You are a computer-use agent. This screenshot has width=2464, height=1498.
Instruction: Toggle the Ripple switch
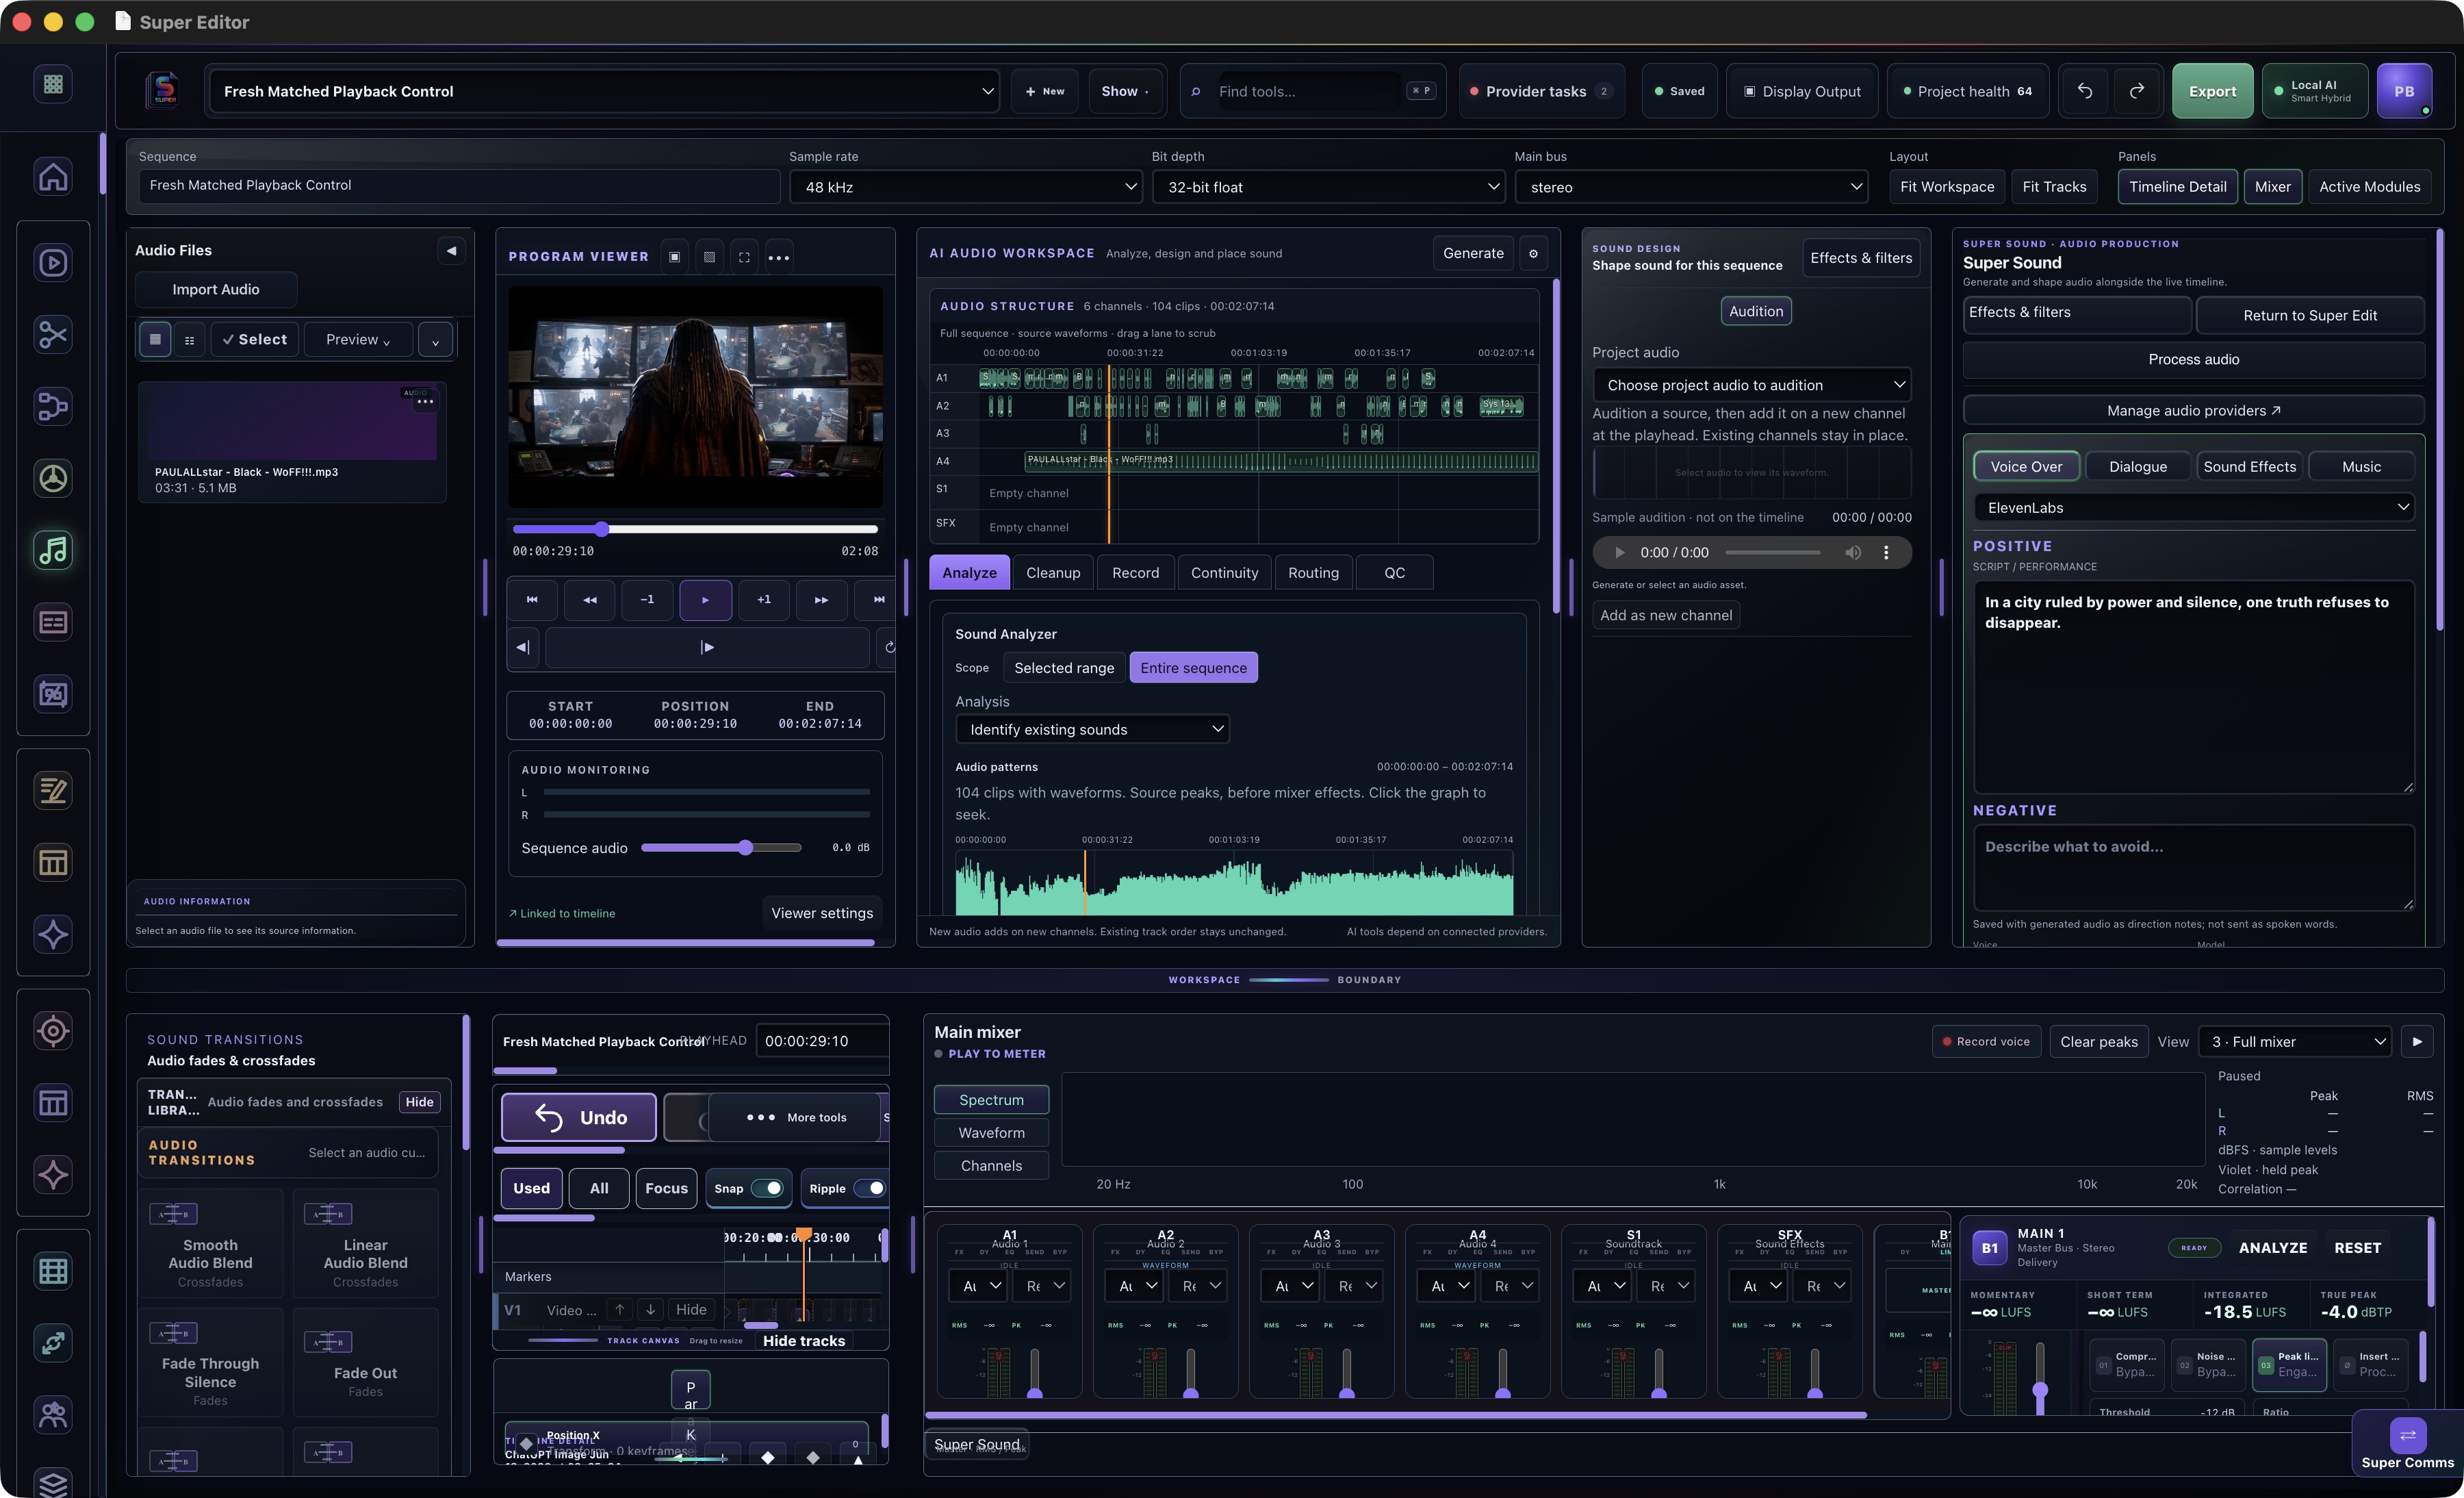871,1188
